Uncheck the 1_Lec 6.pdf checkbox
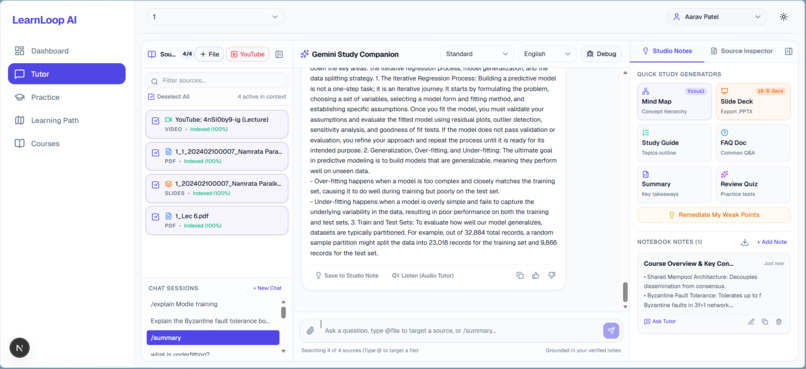Viewport: 806px width, 369px height. pos(156,217)
